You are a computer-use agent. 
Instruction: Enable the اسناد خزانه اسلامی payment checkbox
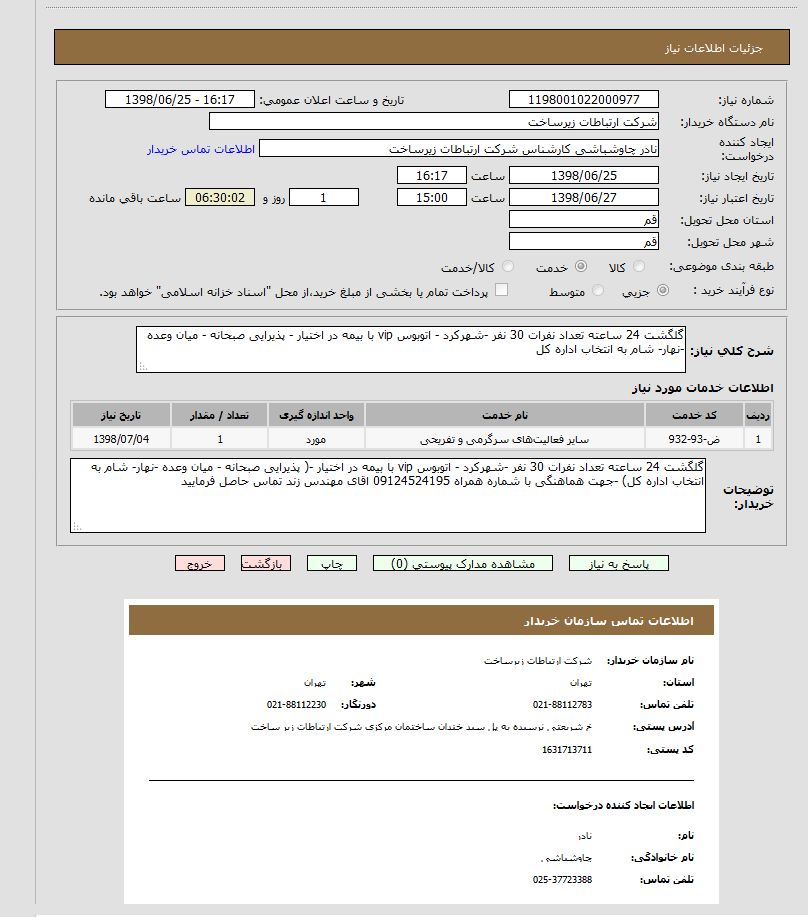(x=502, y=290)
